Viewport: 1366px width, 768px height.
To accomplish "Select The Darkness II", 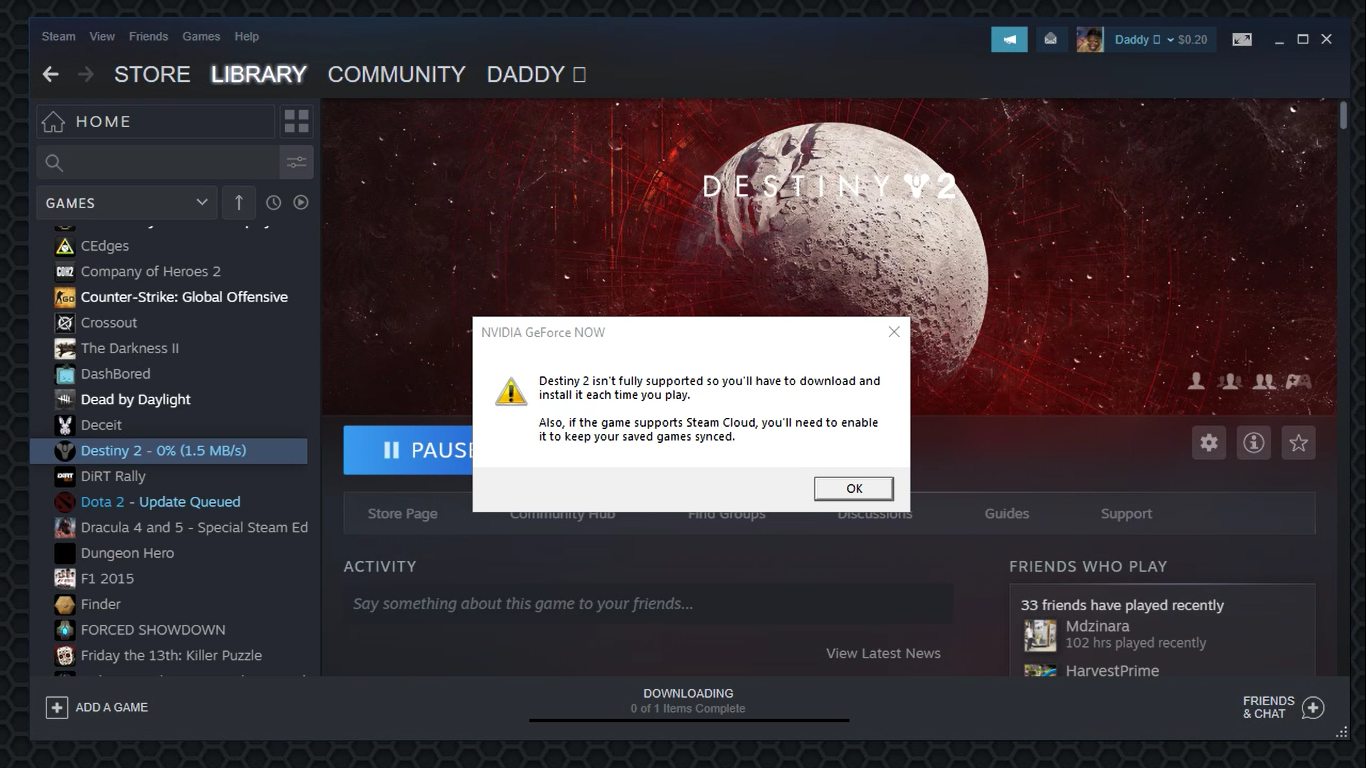I will 130,348.
